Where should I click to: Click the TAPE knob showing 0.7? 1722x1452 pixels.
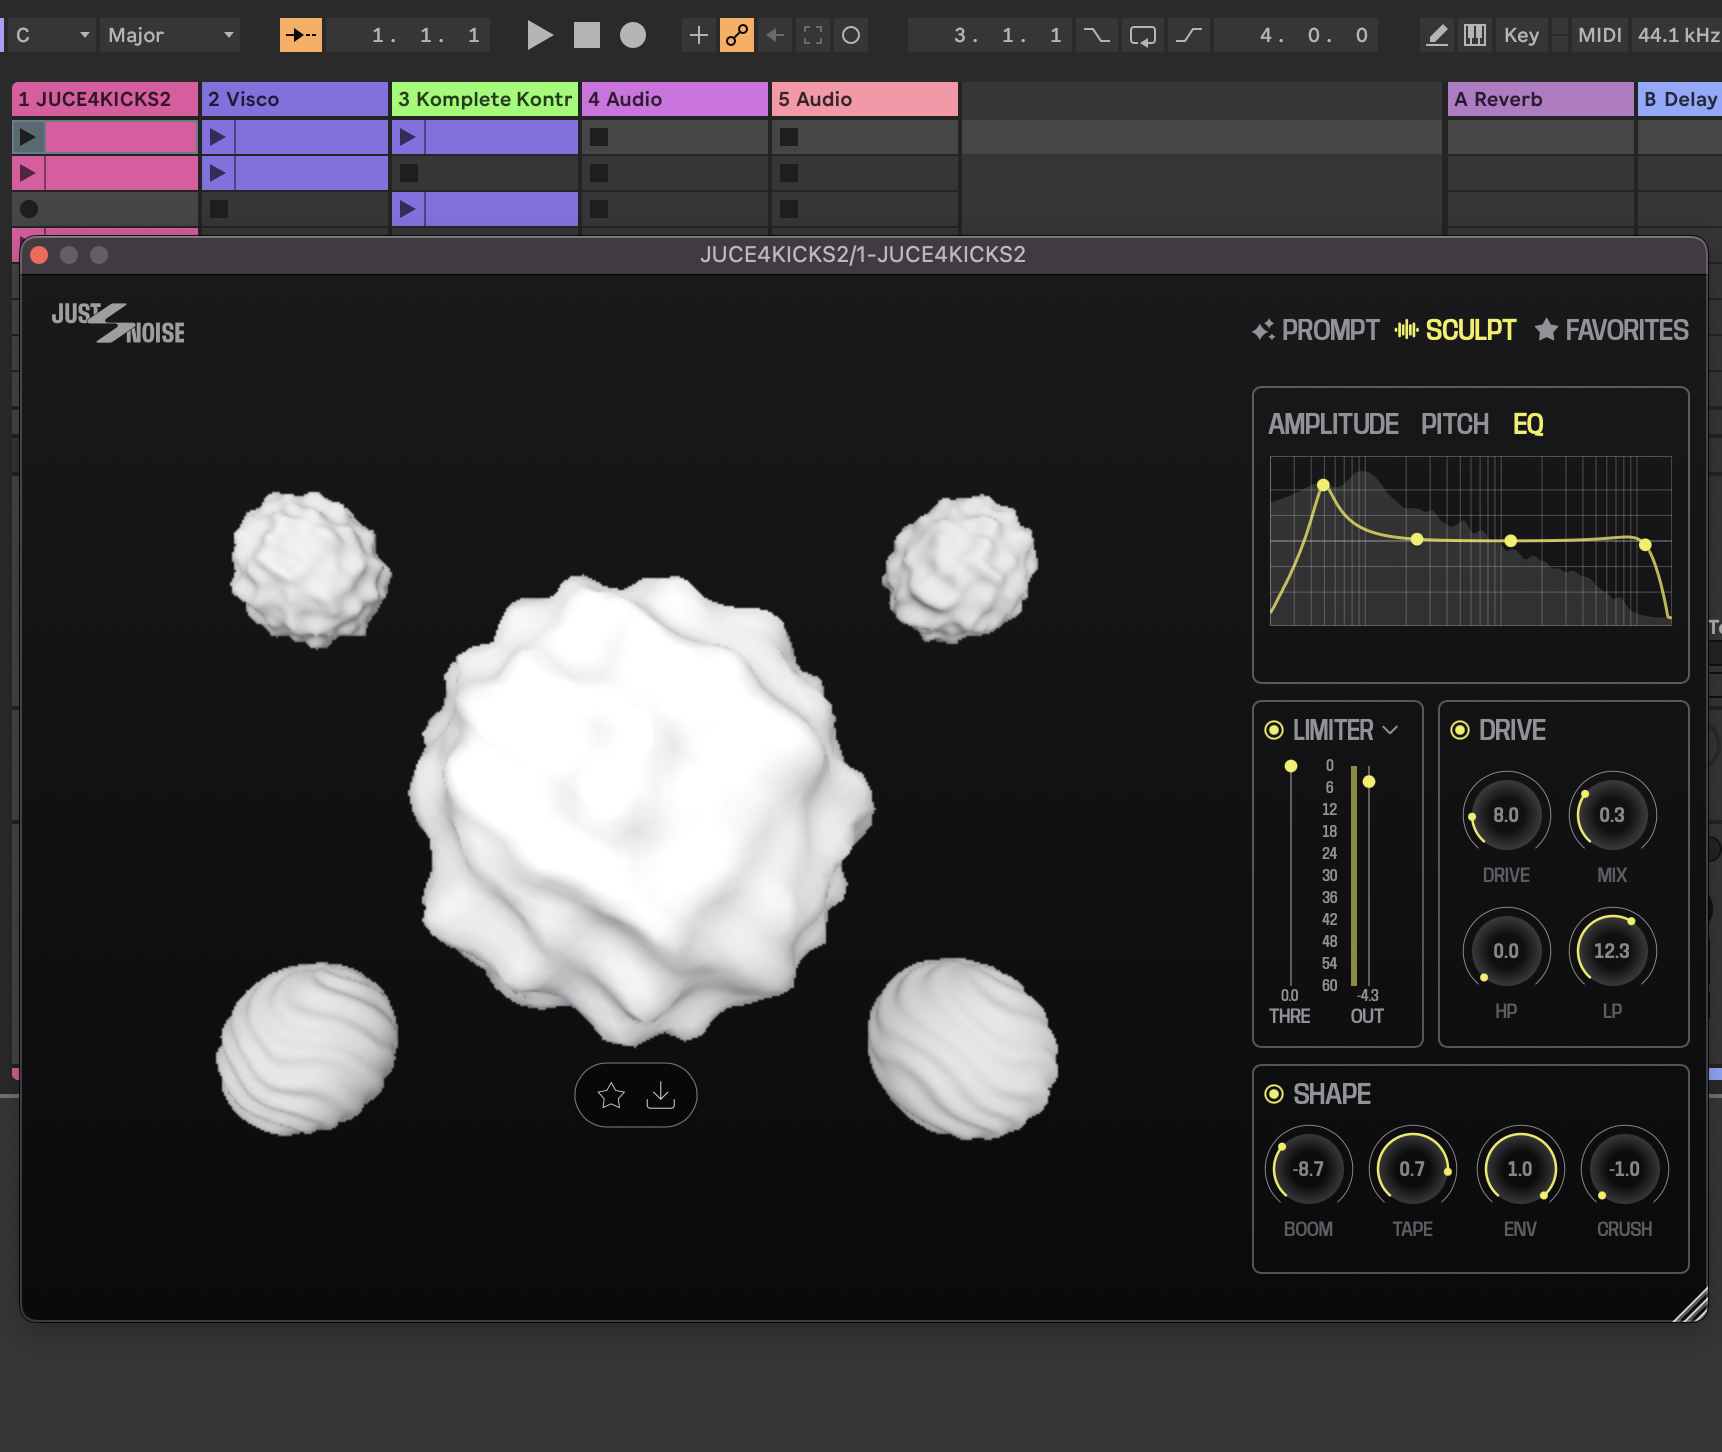(x=1412, y=1169)
